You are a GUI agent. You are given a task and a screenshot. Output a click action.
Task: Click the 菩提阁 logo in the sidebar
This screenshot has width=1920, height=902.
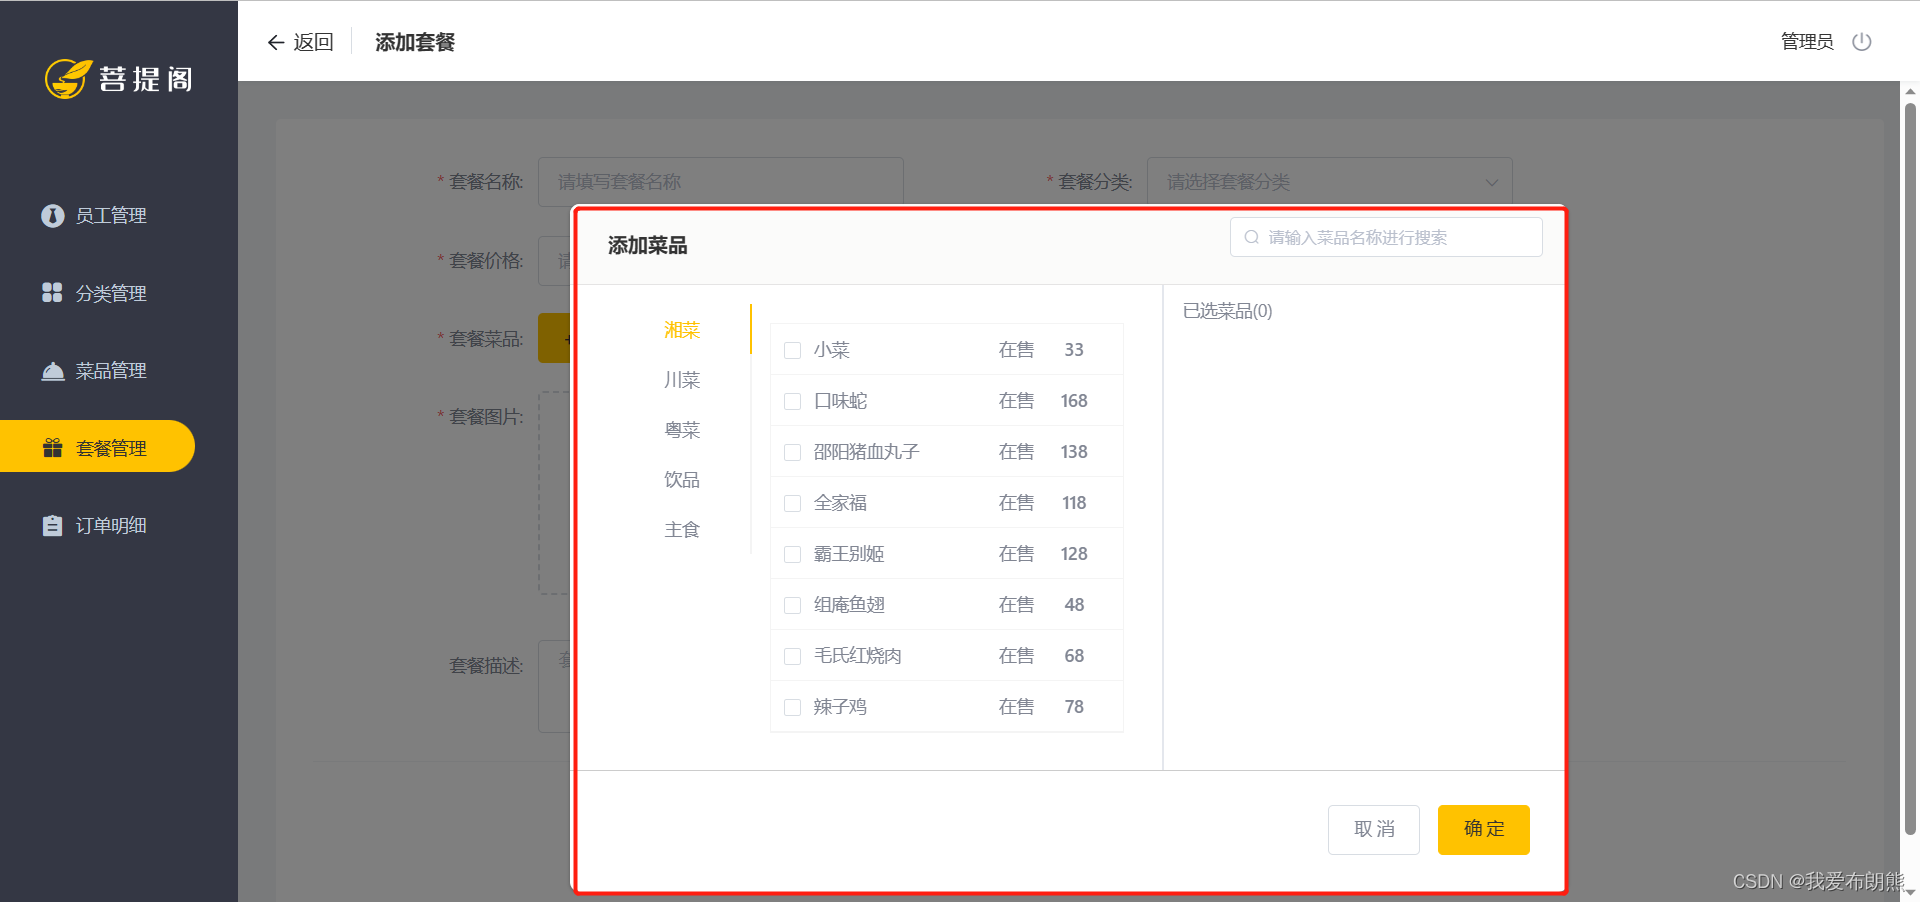pos(118,79)
